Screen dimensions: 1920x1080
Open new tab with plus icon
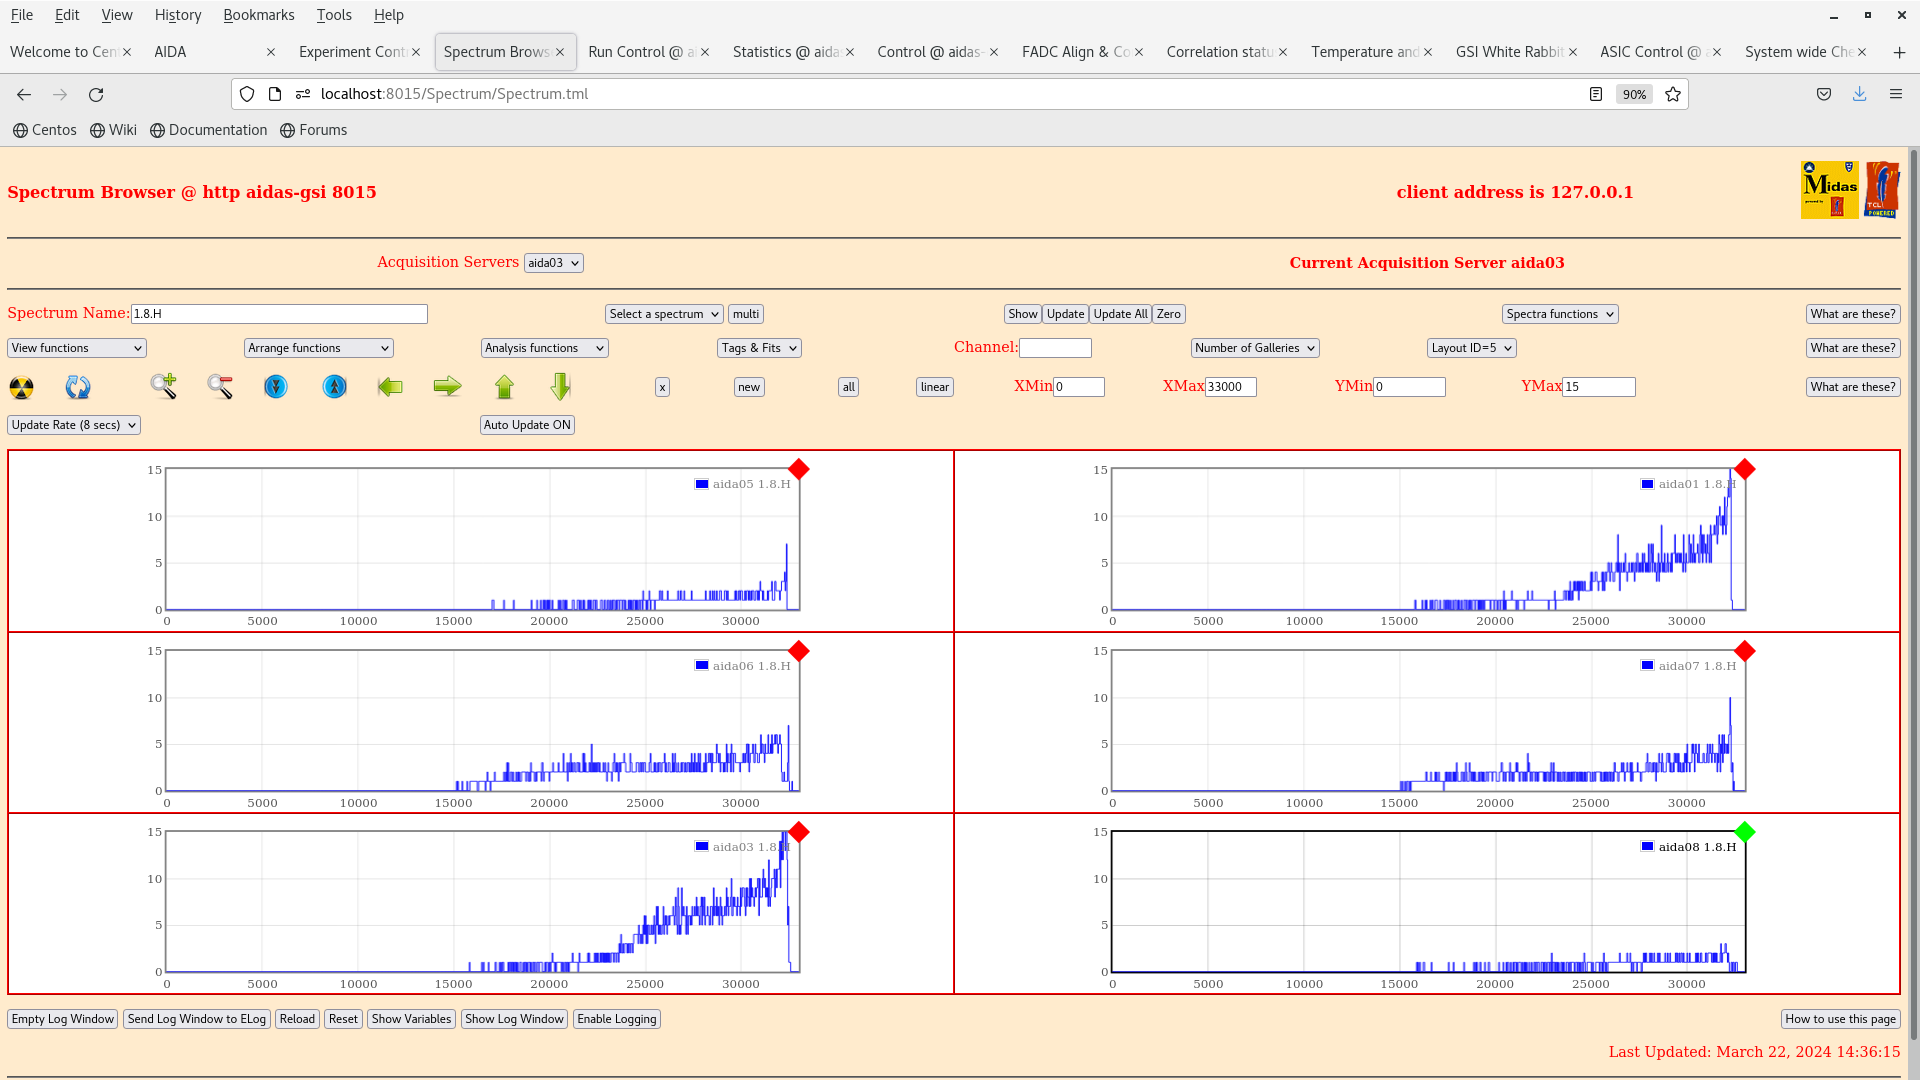(1899, 52)
